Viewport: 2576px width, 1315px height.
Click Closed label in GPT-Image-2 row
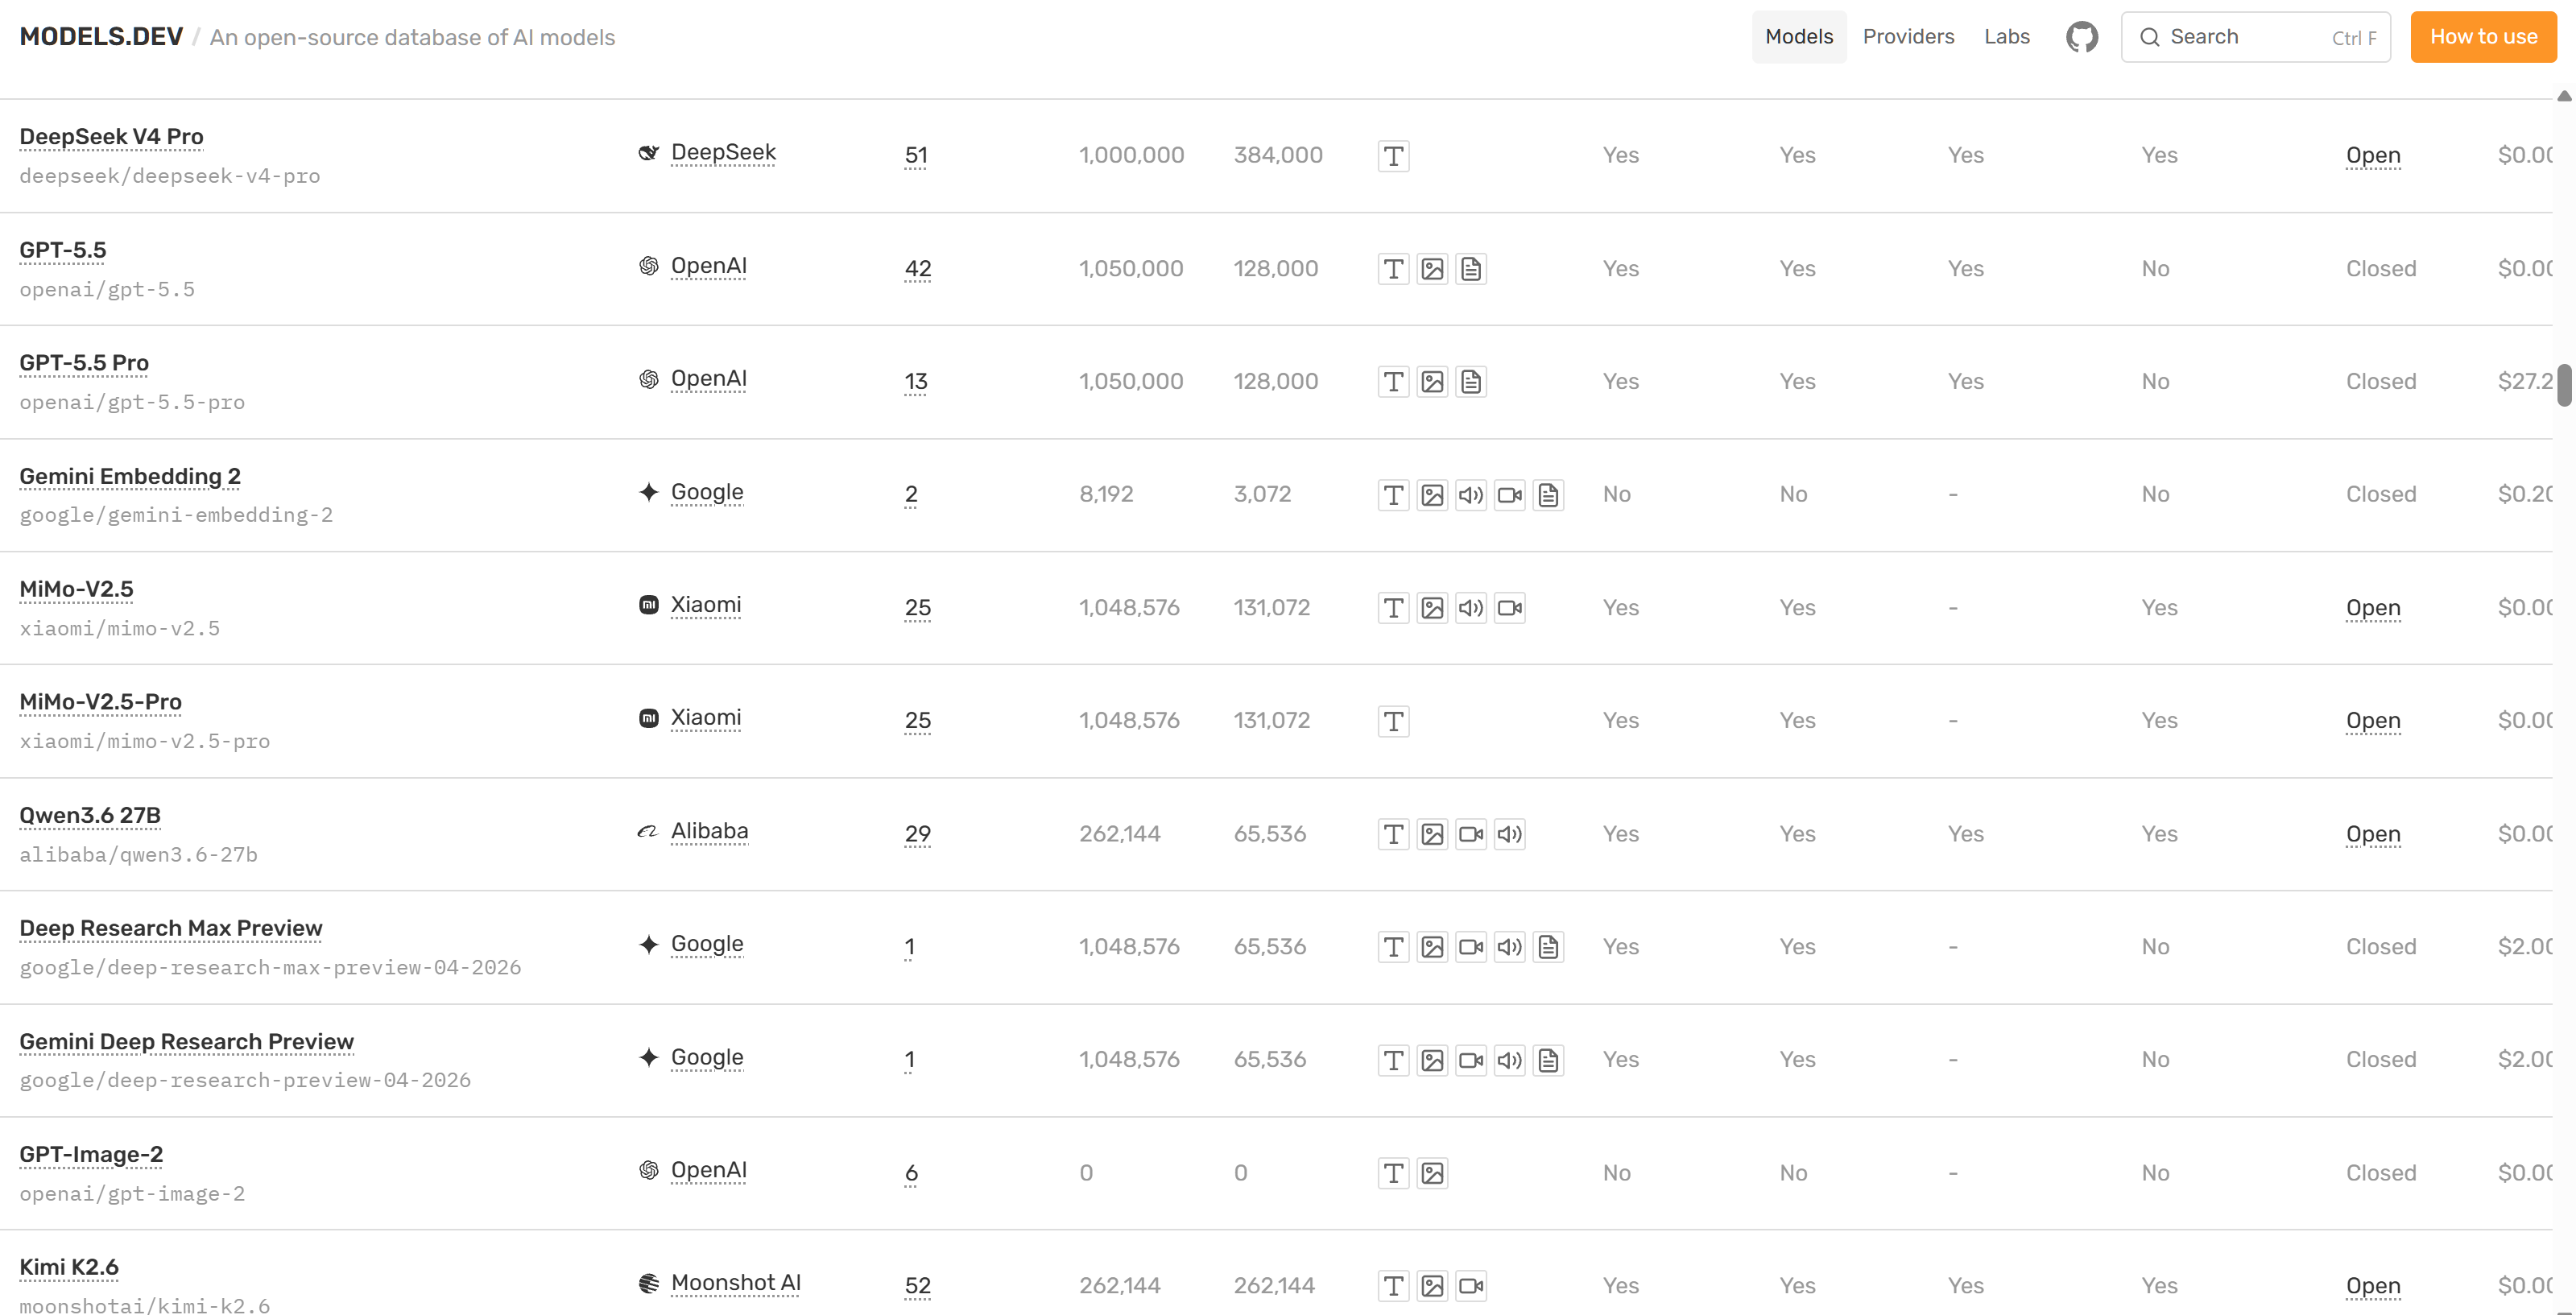pyautogui.click(x=2381, y=1172)
